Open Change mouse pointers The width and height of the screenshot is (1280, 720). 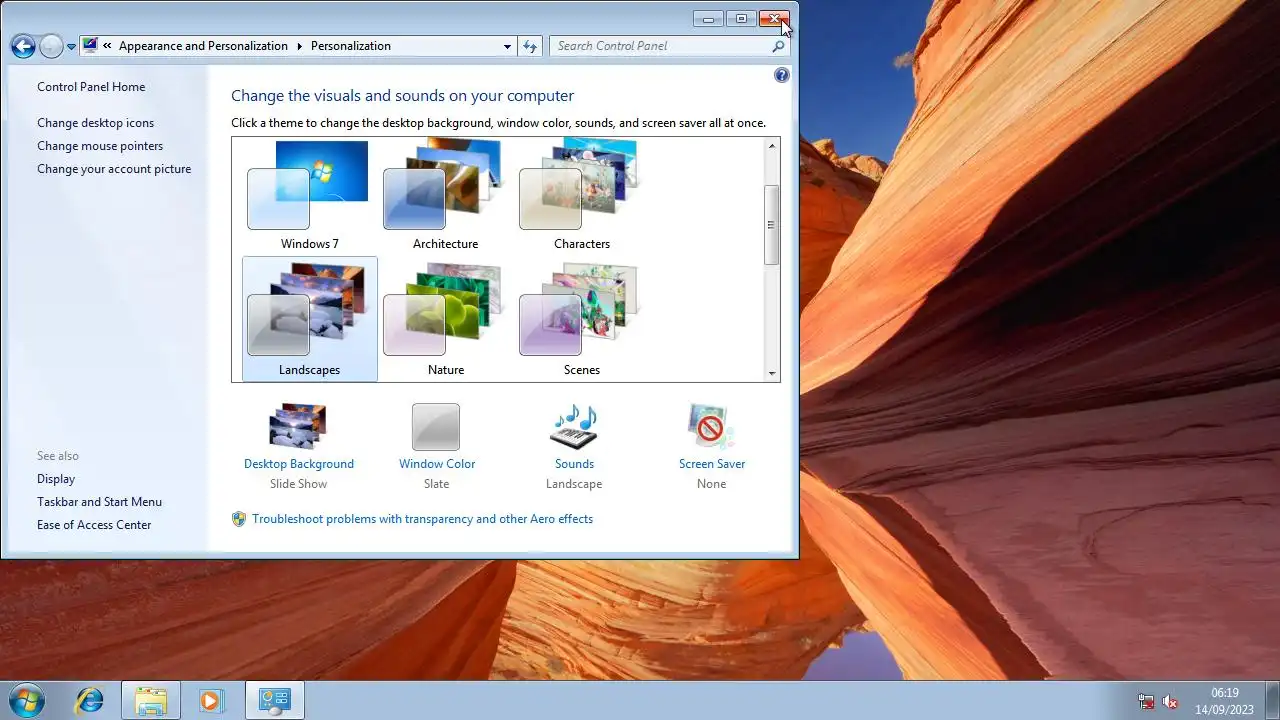100,146
